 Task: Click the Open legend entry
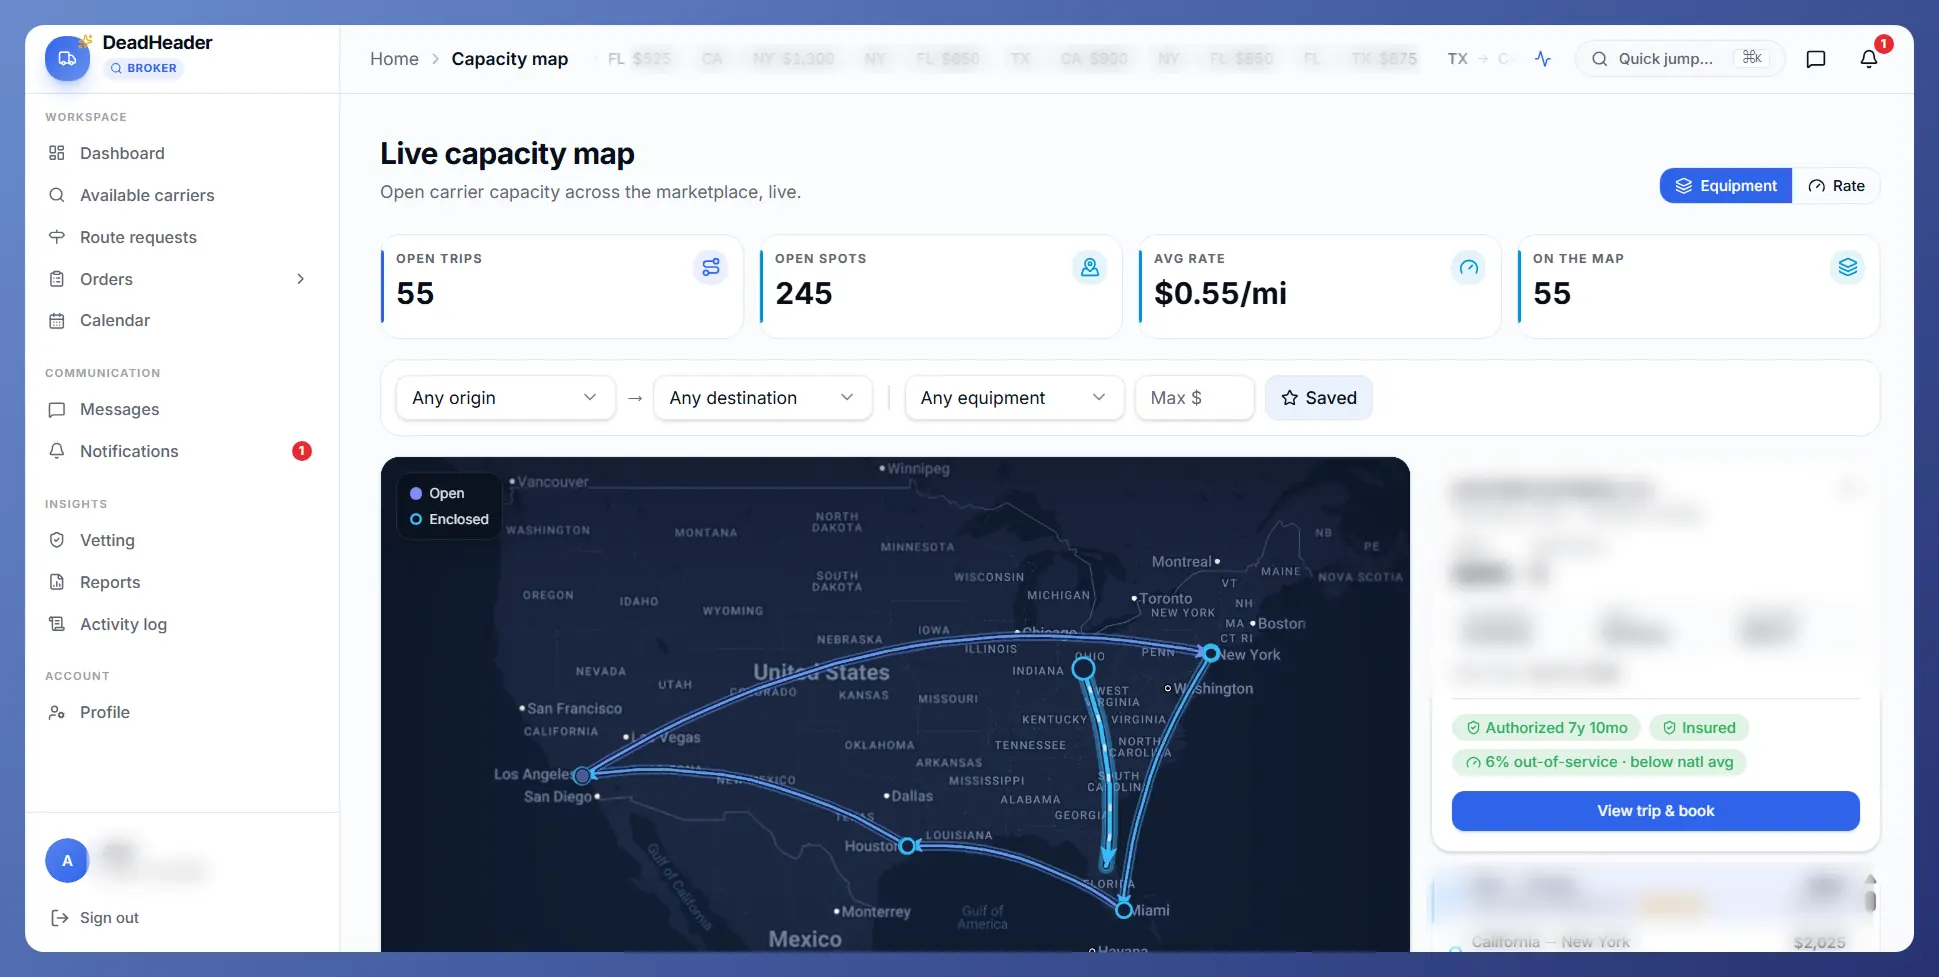437,493
